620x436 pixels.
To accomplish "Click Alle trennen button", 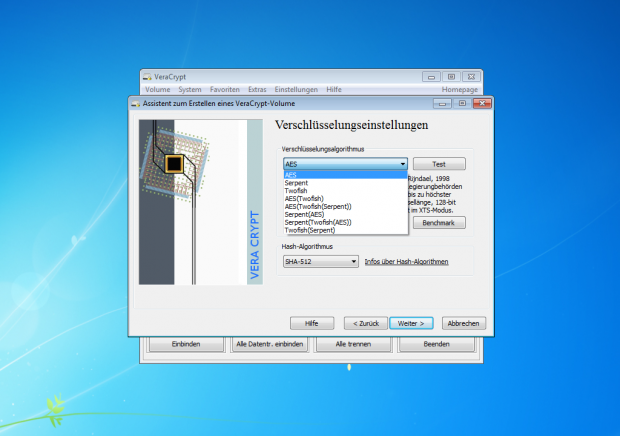I will click(353, 344).
